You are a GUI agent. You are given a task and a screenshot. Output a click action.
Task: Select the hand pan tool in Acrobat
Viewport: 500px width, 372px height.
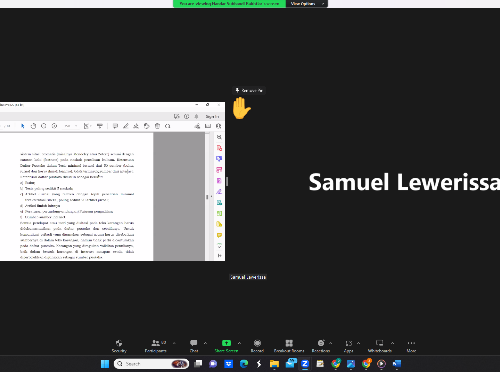coord(33,126)
